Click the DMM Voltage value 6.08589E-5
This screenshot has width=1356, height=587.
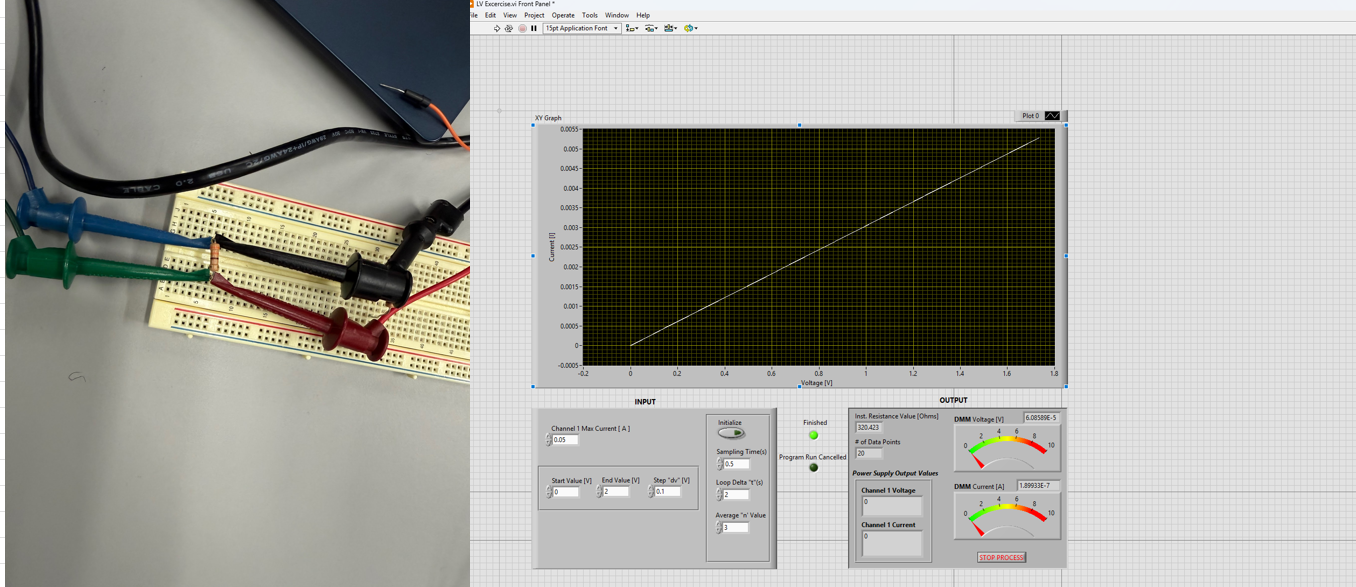click(x=1042, y=418)
